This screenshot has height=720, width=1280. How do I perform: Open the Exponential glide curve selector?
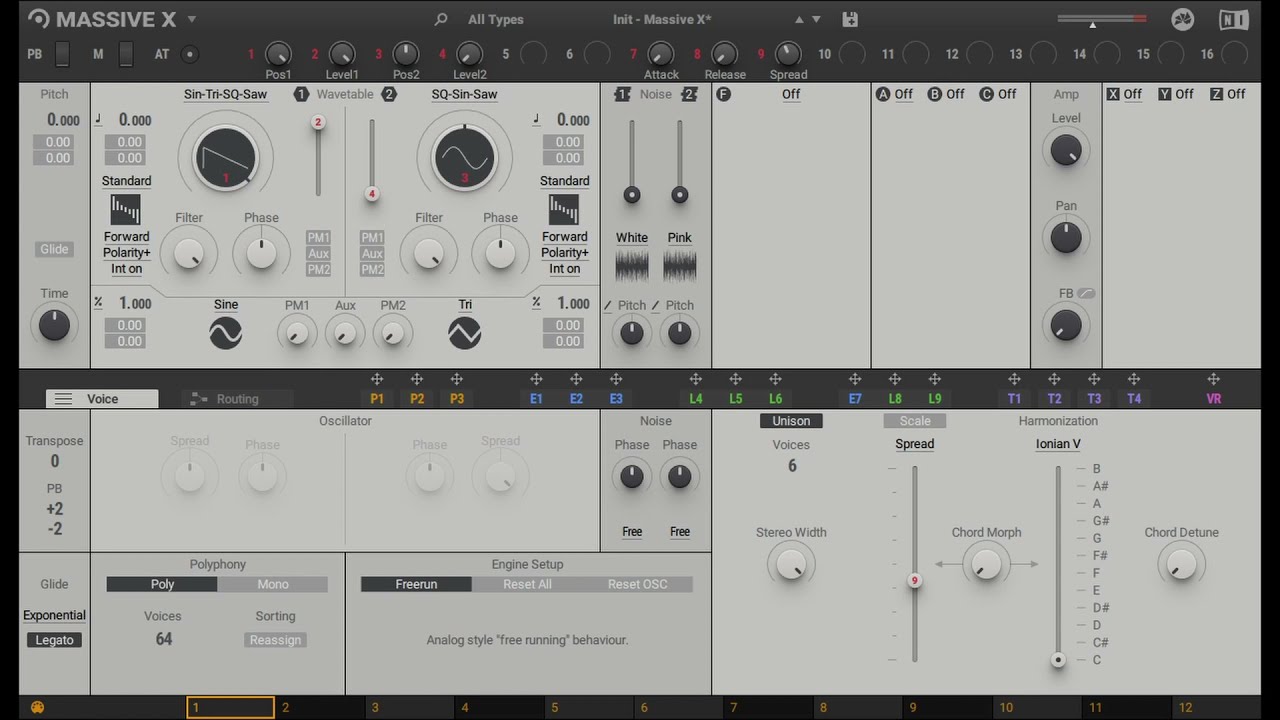[x=54, y=615]
